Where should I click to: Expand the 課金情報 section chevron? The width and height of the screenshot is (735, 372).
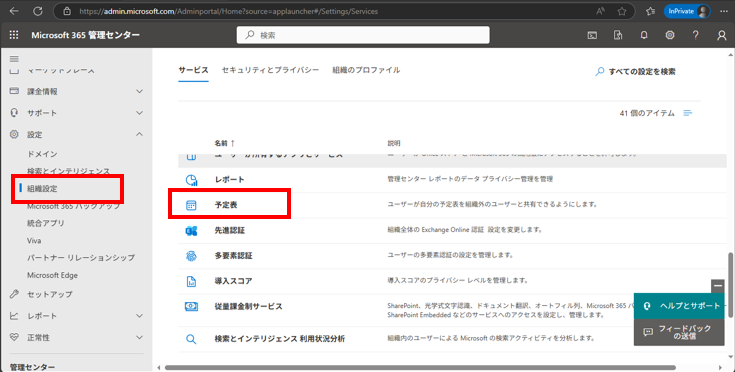pyautogui.click(x=139, y=91)
